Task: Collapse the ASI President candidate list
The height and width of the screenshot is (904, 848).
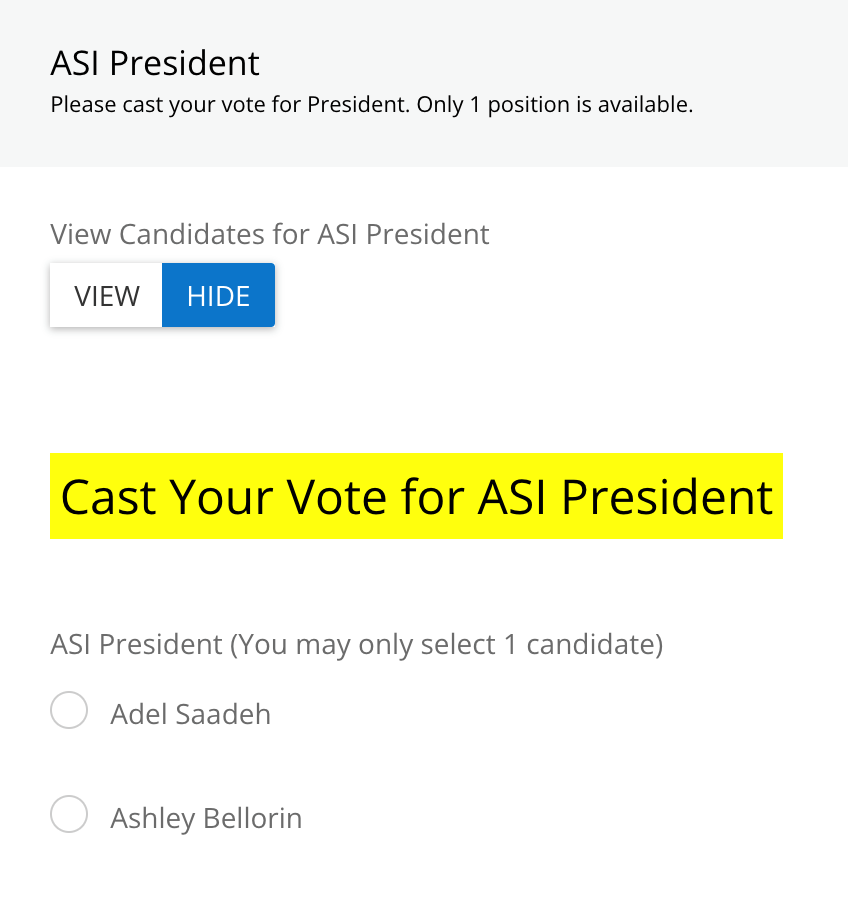Action: (x=218, y=295)
